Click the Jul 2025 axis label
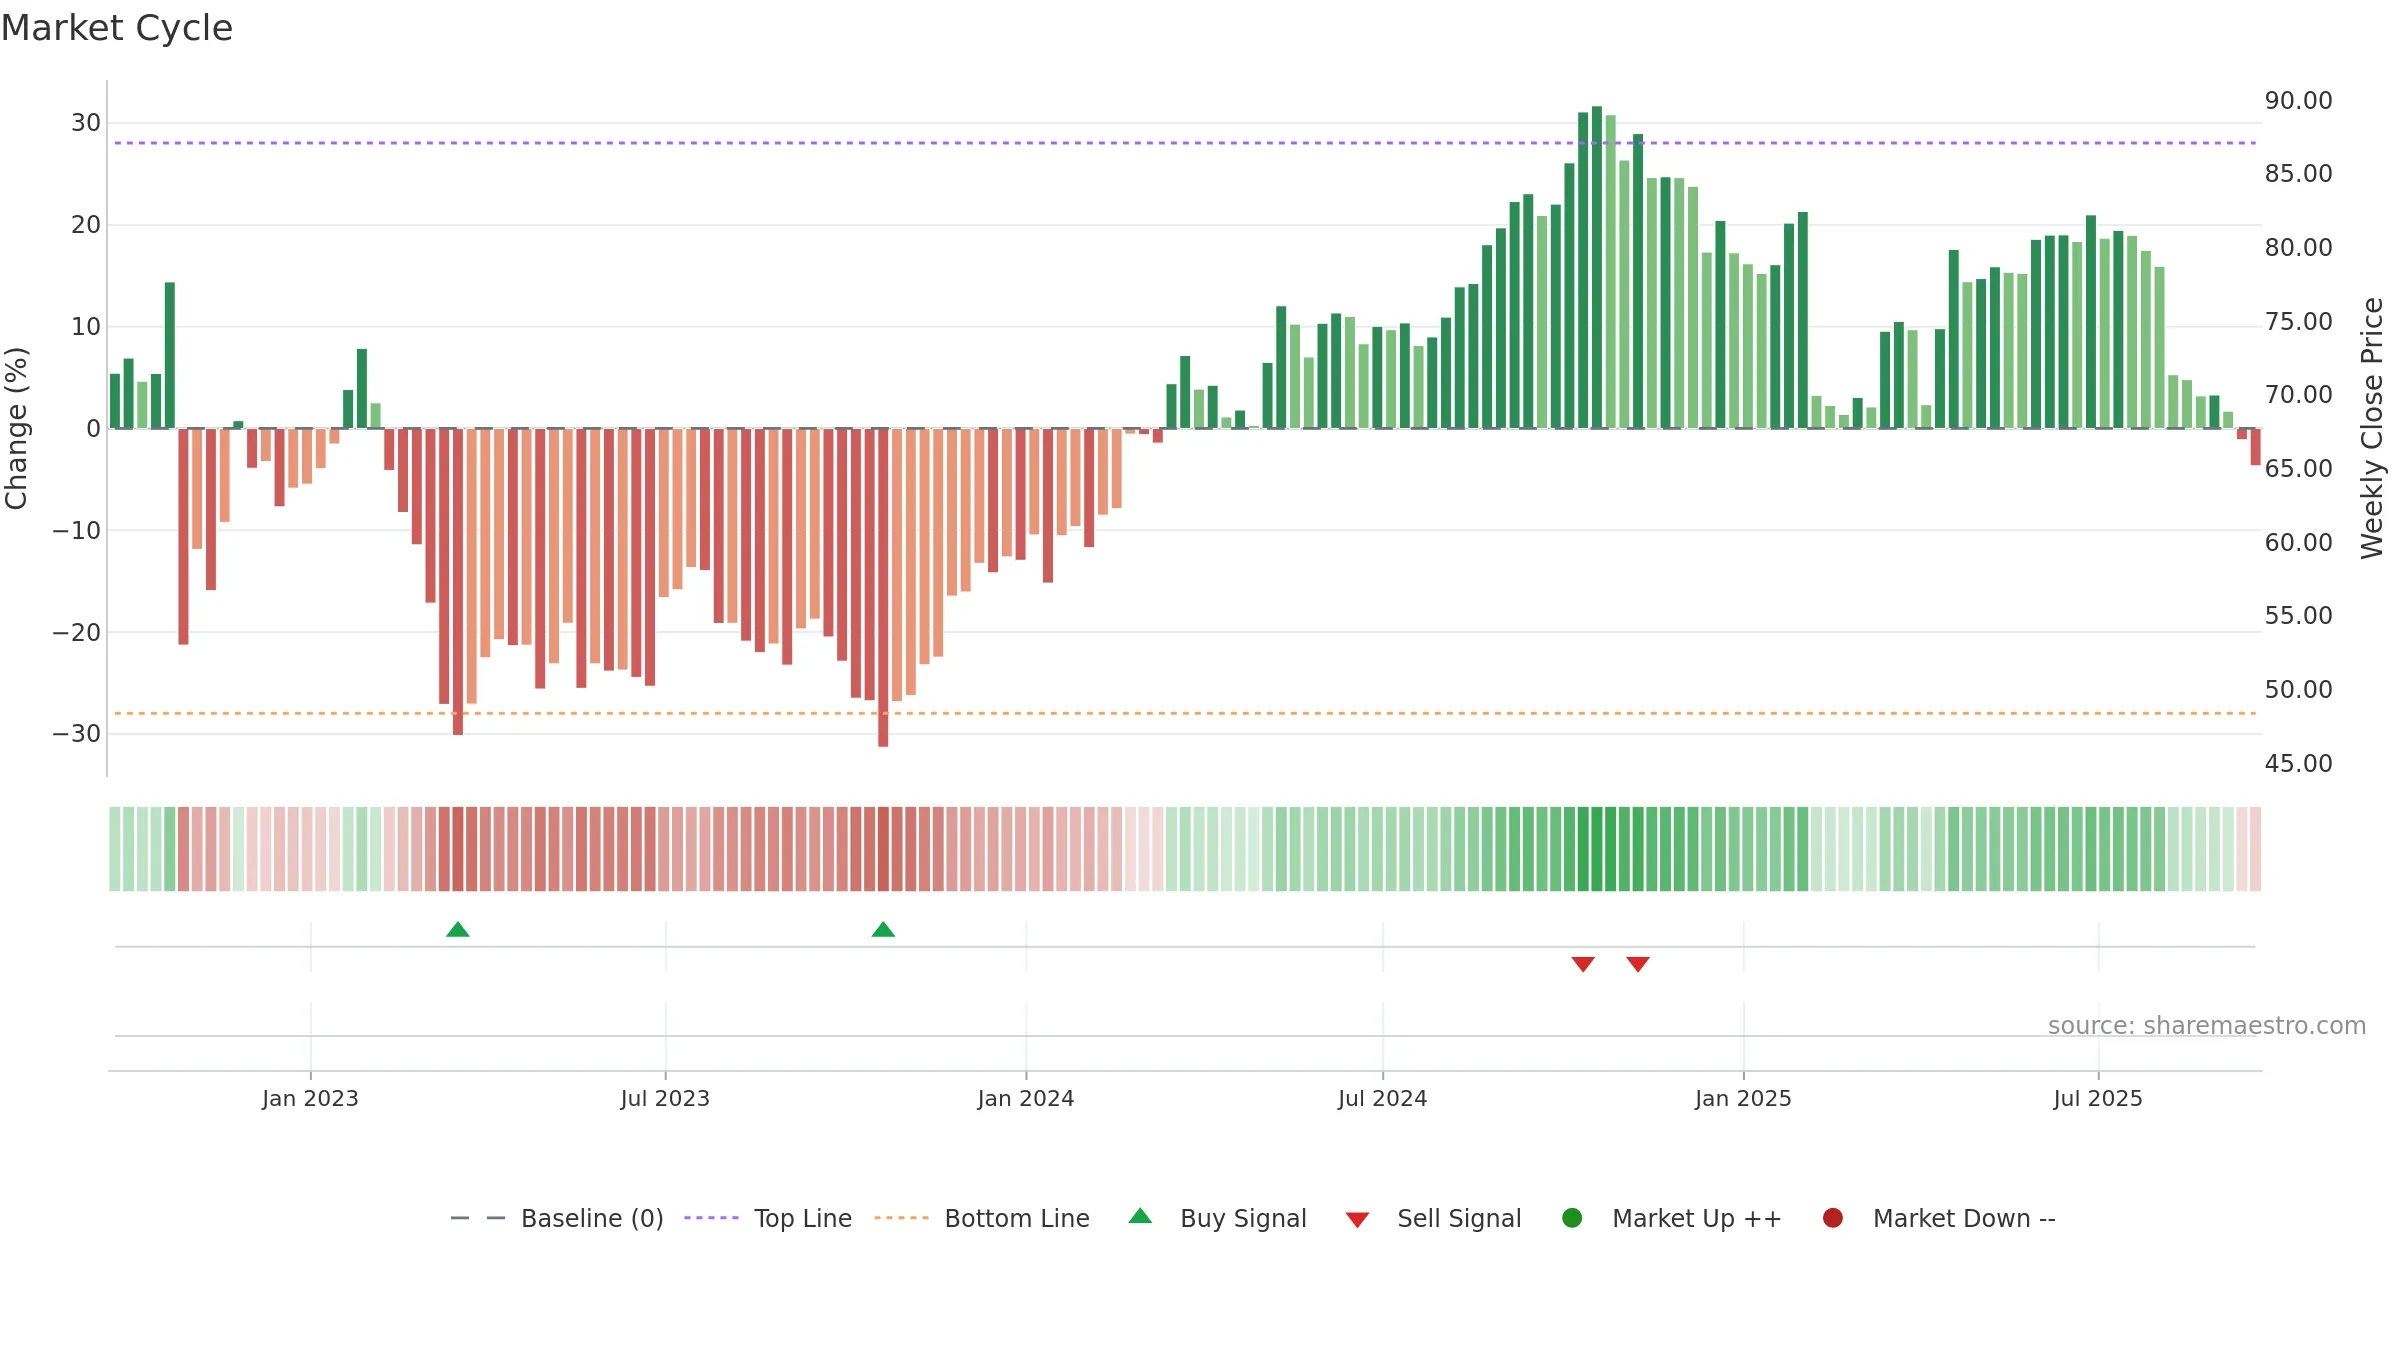This screenshot has width=2400, height=1350. [x=2098, y=1098]
